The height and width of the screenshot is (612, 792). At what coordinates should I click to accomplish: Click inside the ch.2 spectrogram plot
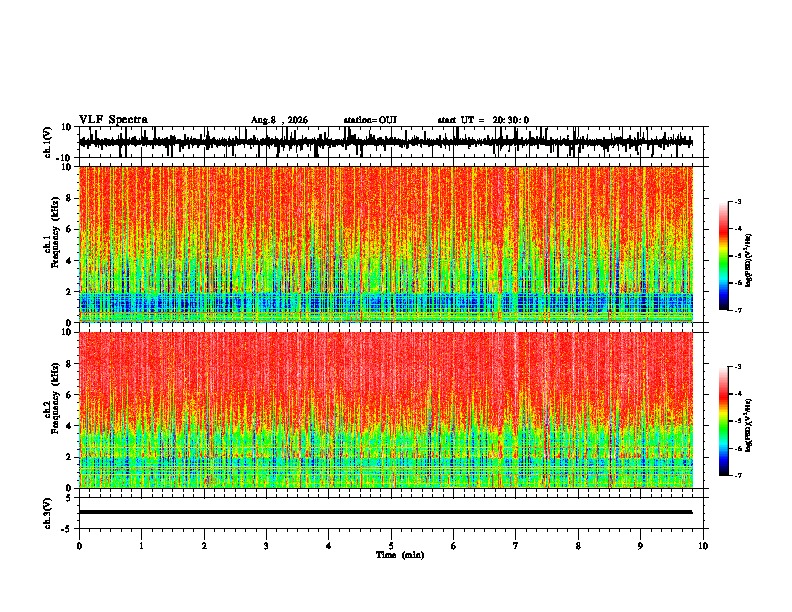385,410
